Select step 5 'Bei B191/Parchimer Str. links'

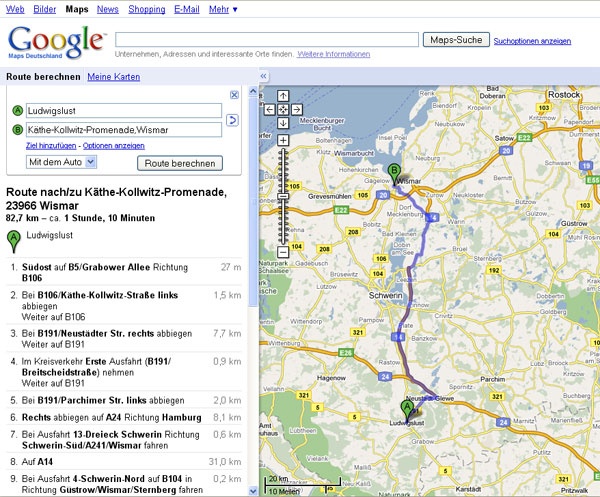[x=124, y=400]
